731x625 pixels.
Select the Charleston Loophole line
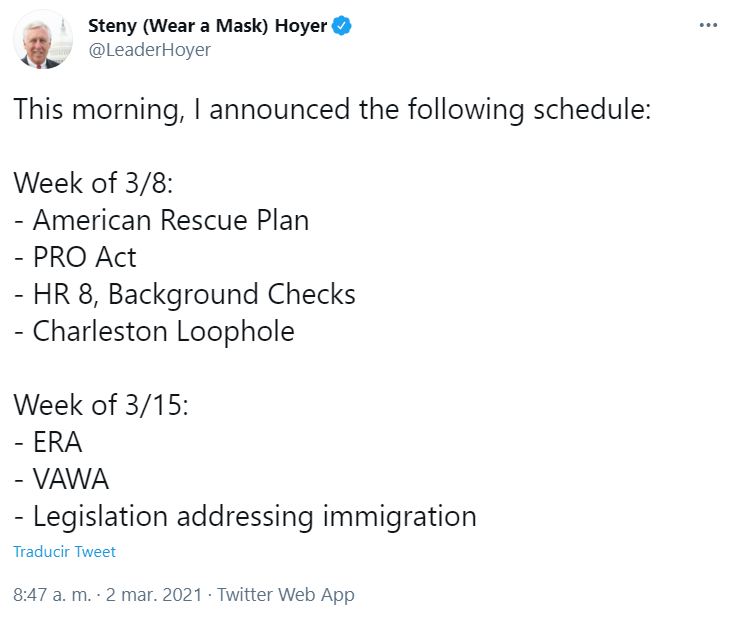click(x=154, y=331)
